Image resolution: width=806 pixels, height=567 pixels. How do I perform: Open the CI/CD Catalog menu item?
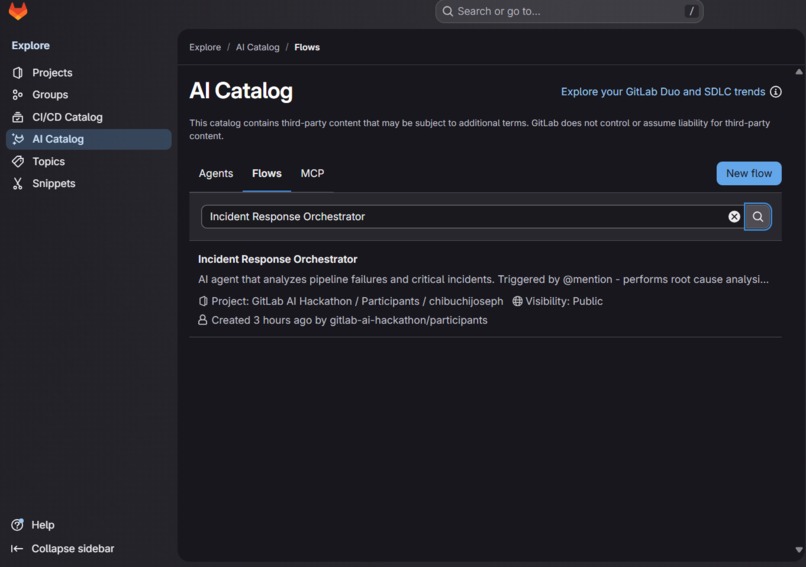pyautogui.click(x=88, y=117)
